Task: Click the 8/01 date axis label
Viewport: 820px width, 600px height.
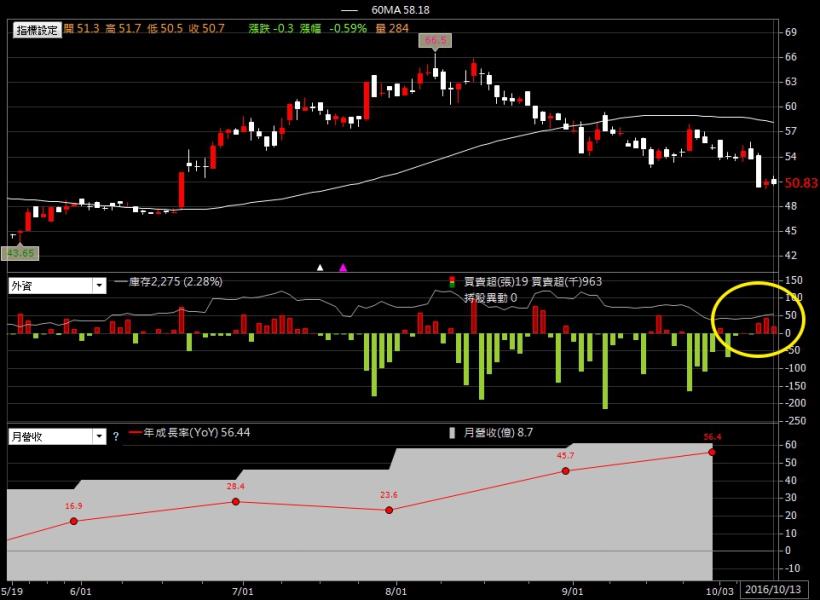Action: coord(396,591)
